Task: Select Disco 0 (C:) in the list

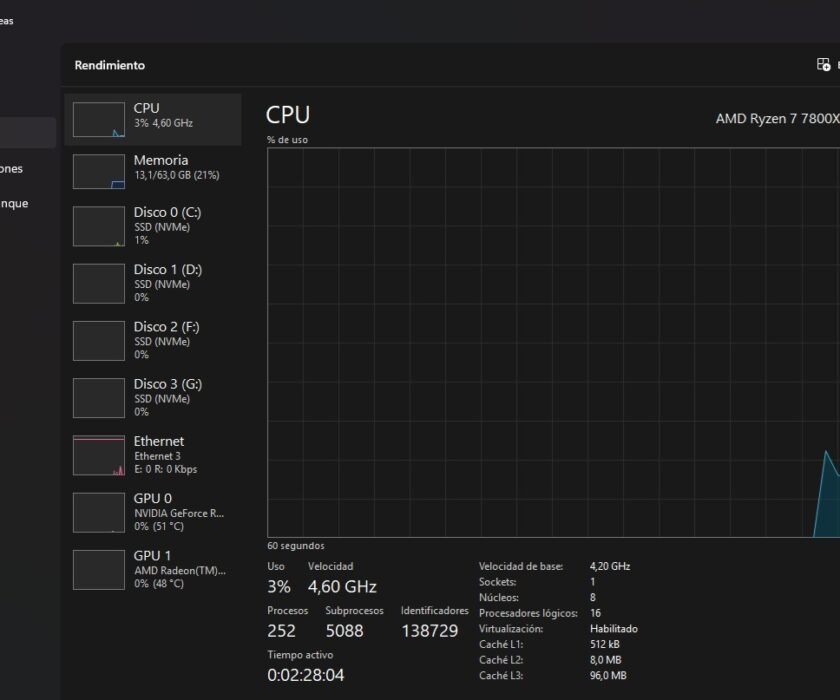Action: point(153,226)
